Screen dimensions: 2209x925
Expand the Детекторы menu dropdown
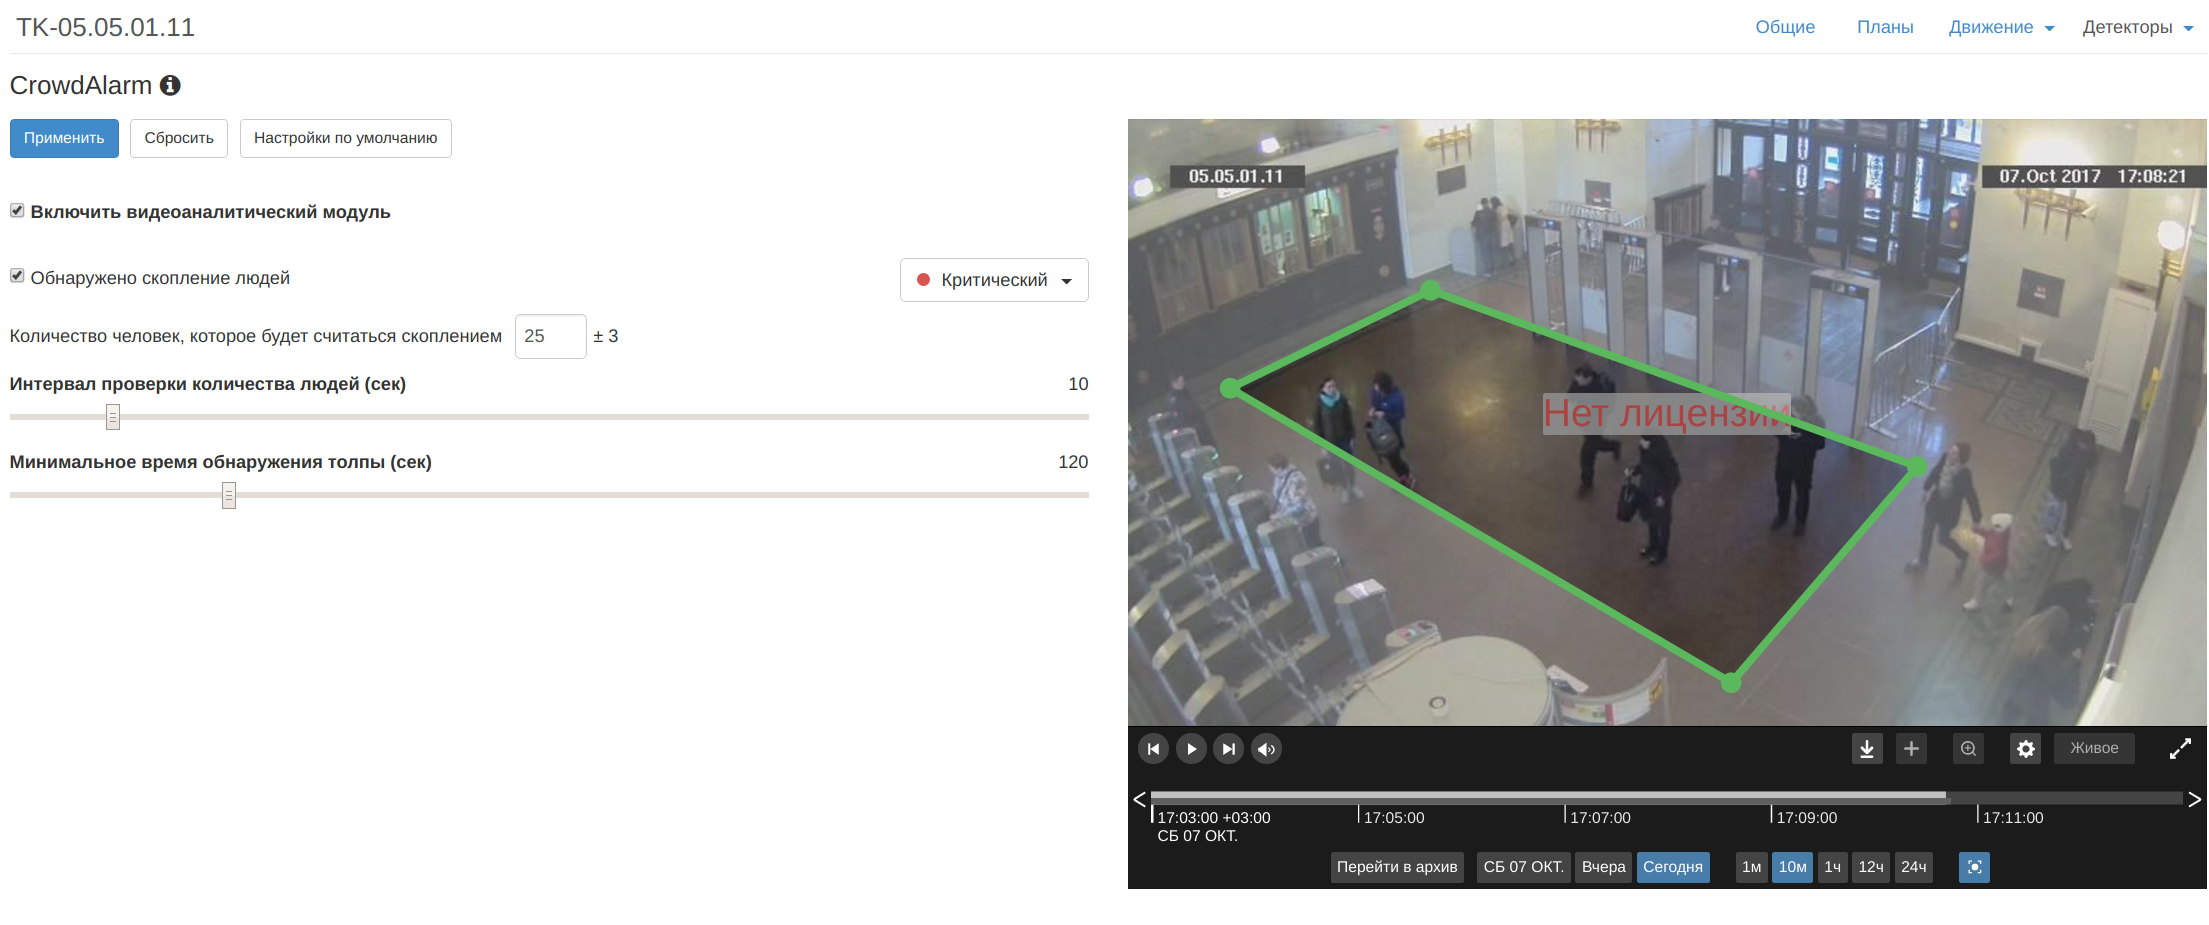pos(2137,28)
